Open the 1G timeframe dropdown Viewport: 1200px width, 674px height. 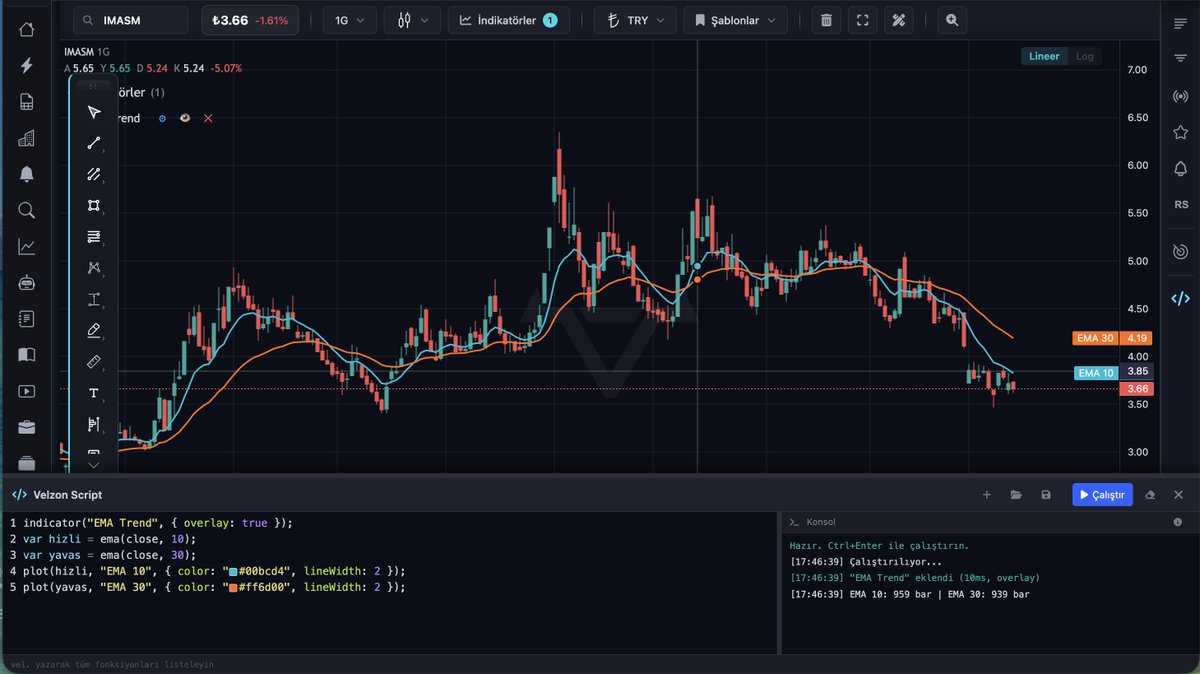[x=349, y=20]
